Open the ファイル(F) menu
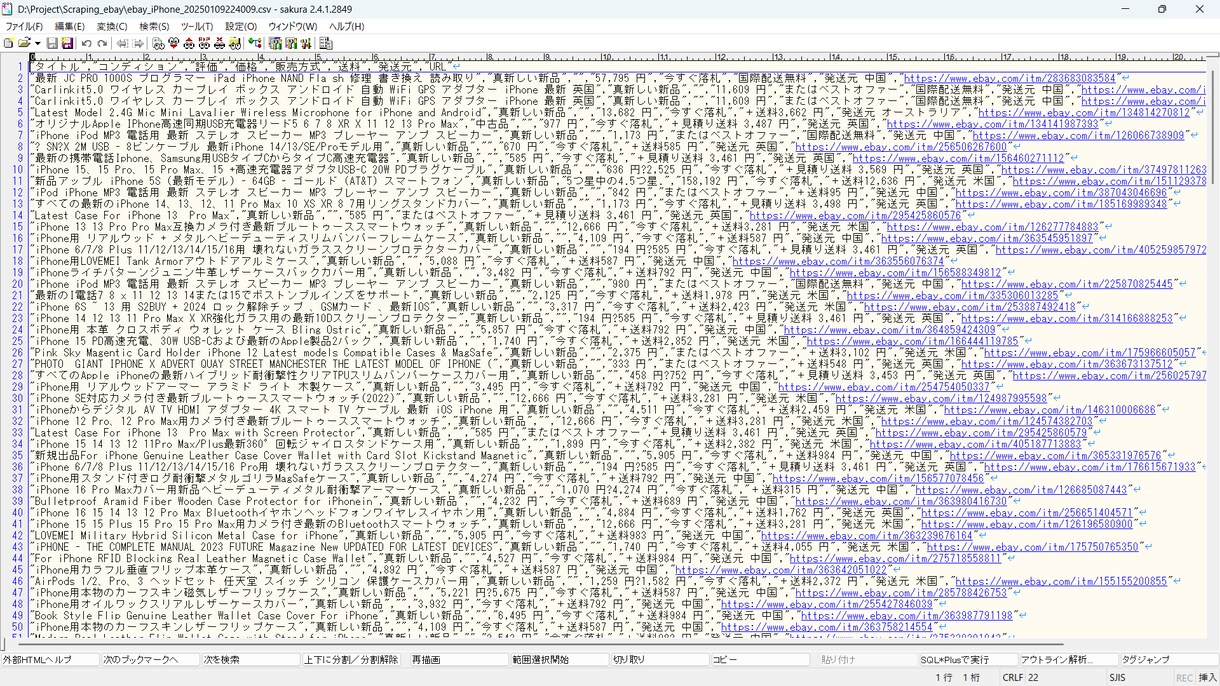Viewport: 1220px width, 686px height. [24, 27]
